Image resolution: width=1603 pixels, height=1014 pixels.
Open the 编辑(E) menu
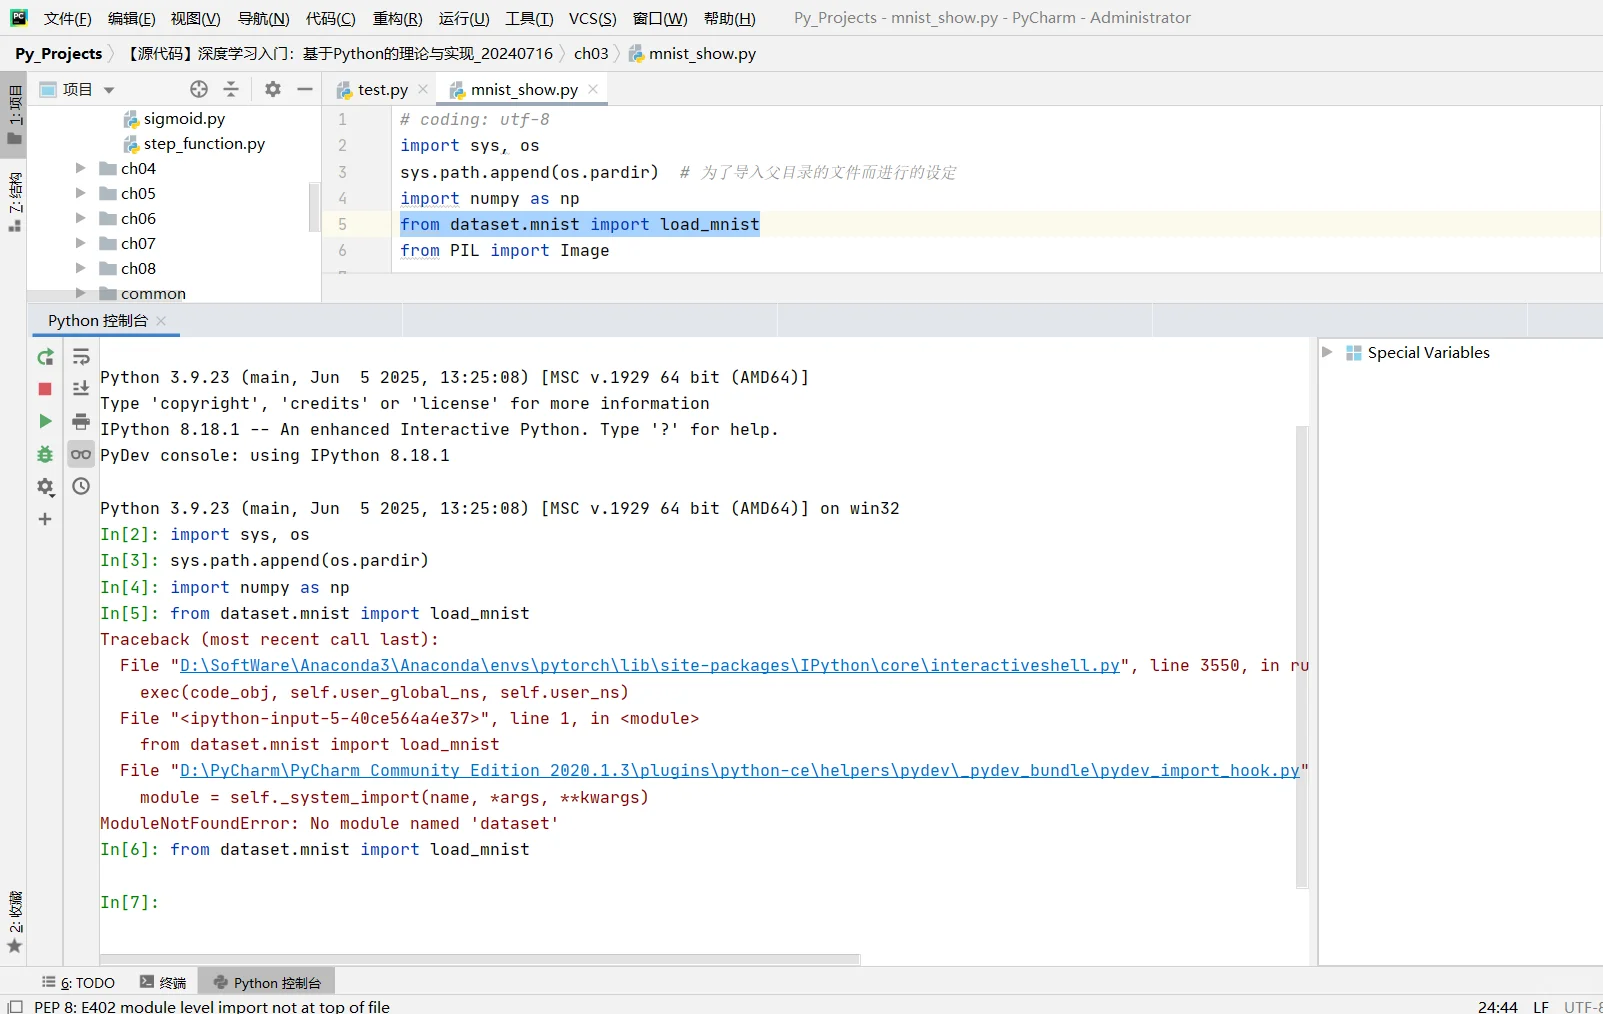coord(132,18)
